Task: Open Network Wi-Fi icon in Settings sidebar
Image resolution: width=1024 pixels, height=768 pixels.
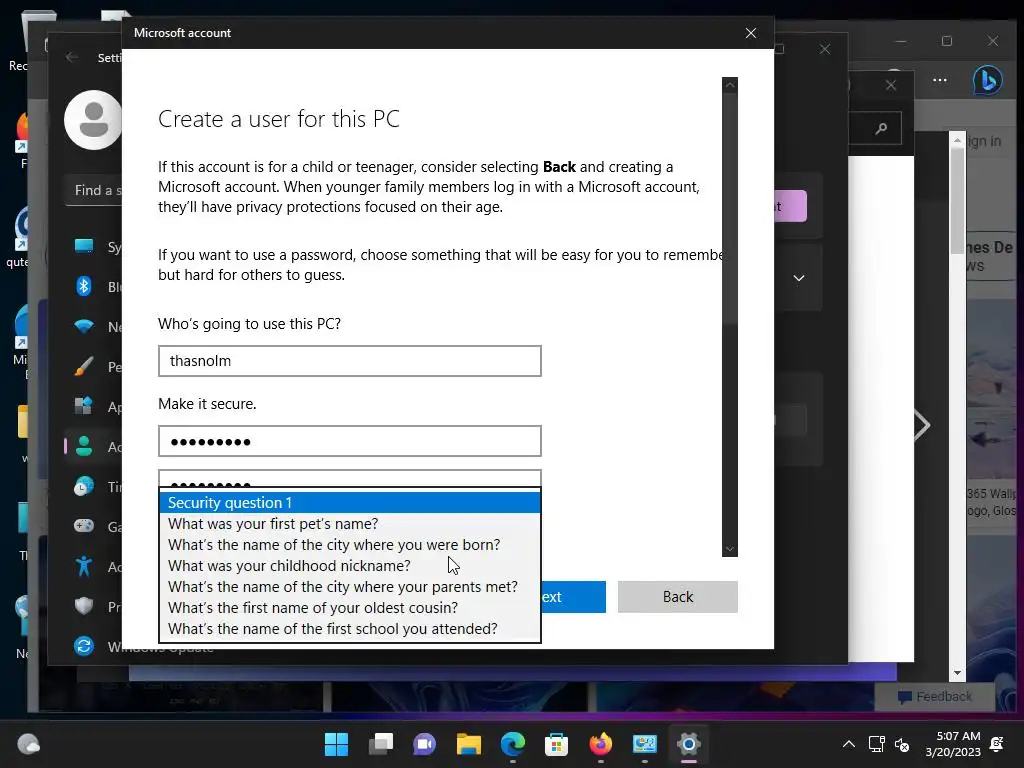Action: click(x=84, y=326)
